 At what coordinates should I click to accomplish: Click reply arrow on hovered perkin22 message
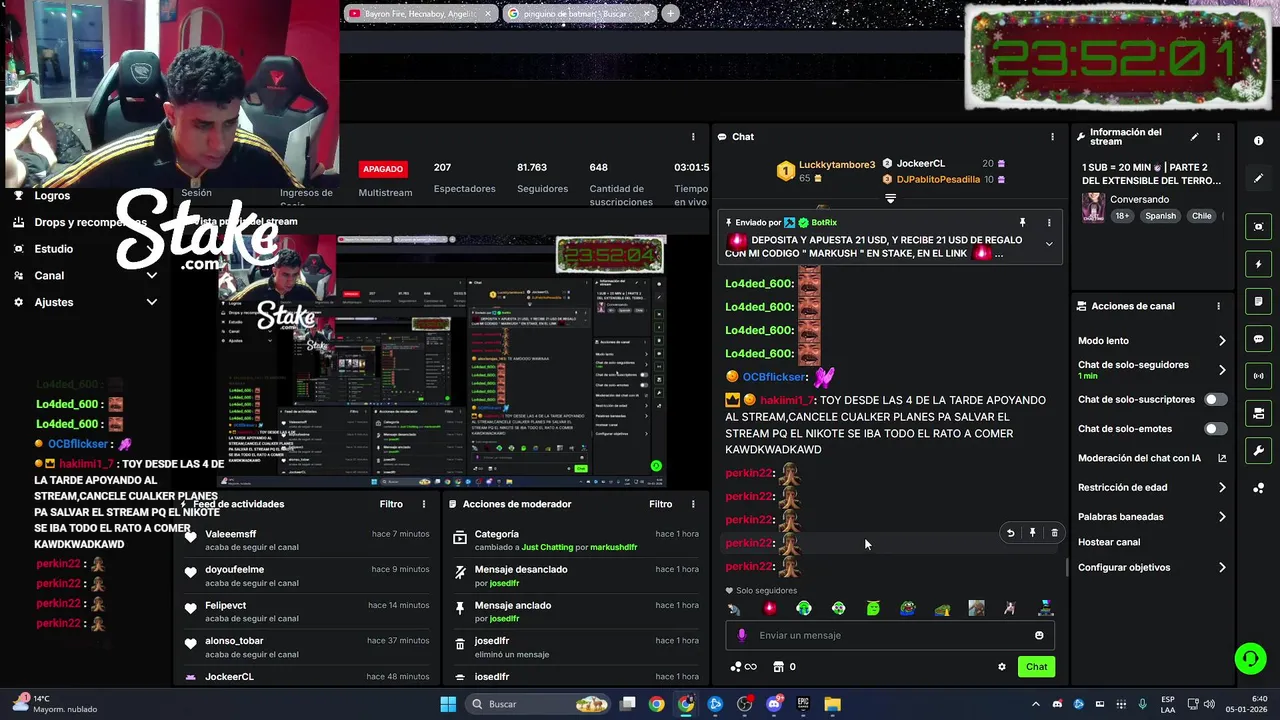1010,533
